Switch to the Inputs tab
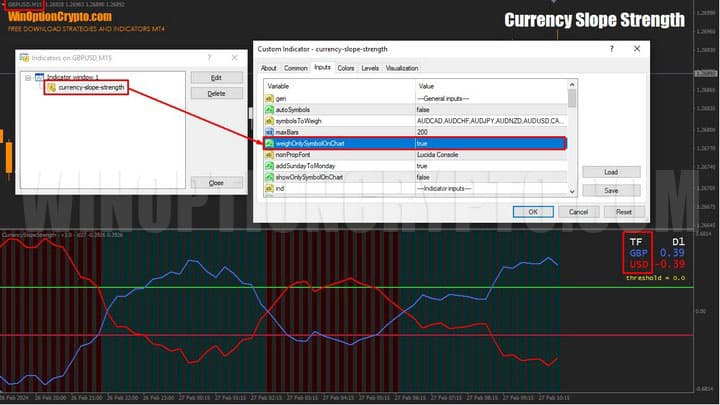Image resolution: width=720 pixels, height=405 pixels. tap(322, 67)
